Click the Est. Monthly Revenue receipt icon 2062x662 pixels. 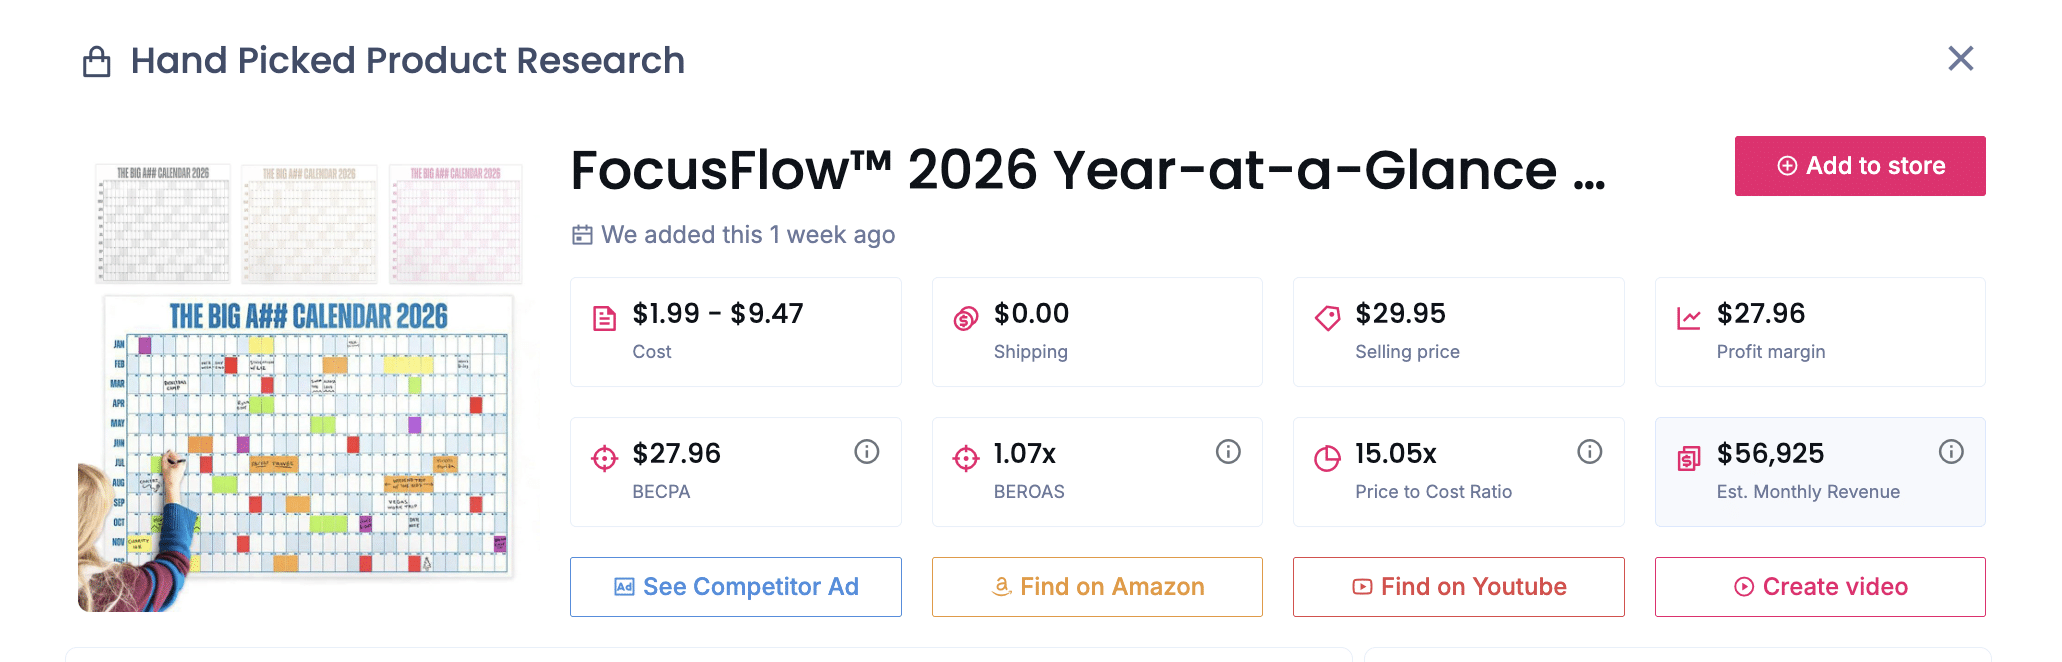coord(1689,459)
